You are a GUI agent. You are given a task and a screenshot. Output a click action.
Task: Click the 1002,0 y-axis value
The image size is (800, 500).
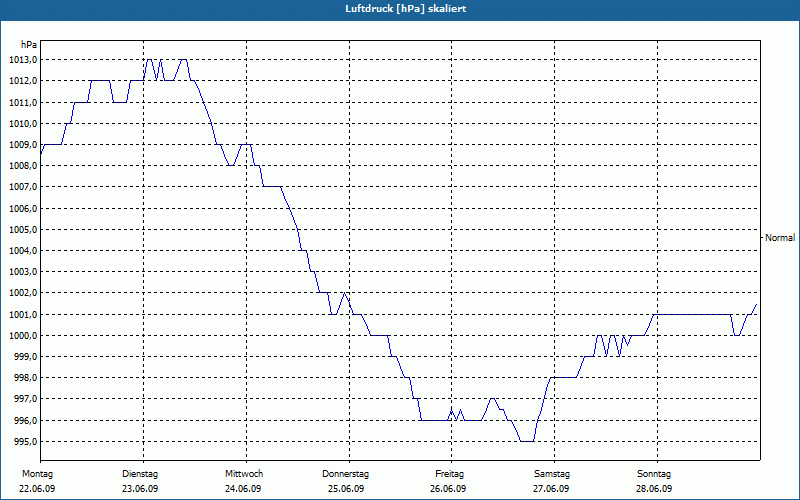pos(23,293)
